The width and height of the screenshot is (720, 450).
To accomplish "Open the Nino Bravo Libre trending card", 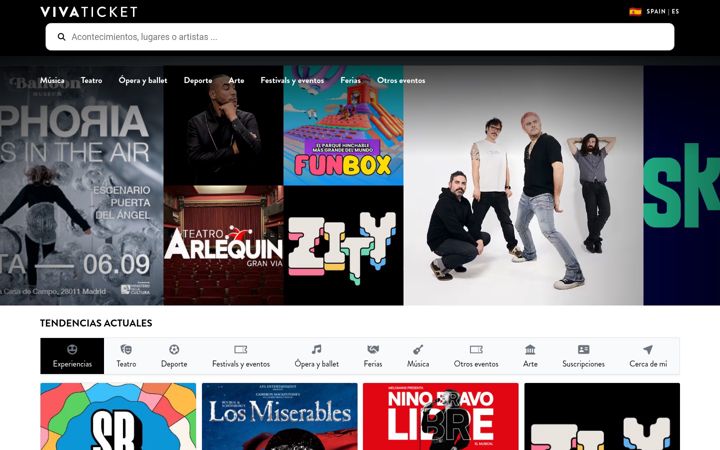I will pyautogui.click(x=441, y=416).
